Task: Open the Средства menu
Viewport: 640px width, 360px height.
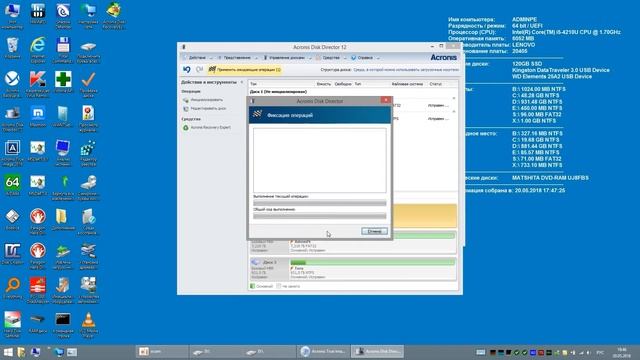Action: 331,58
